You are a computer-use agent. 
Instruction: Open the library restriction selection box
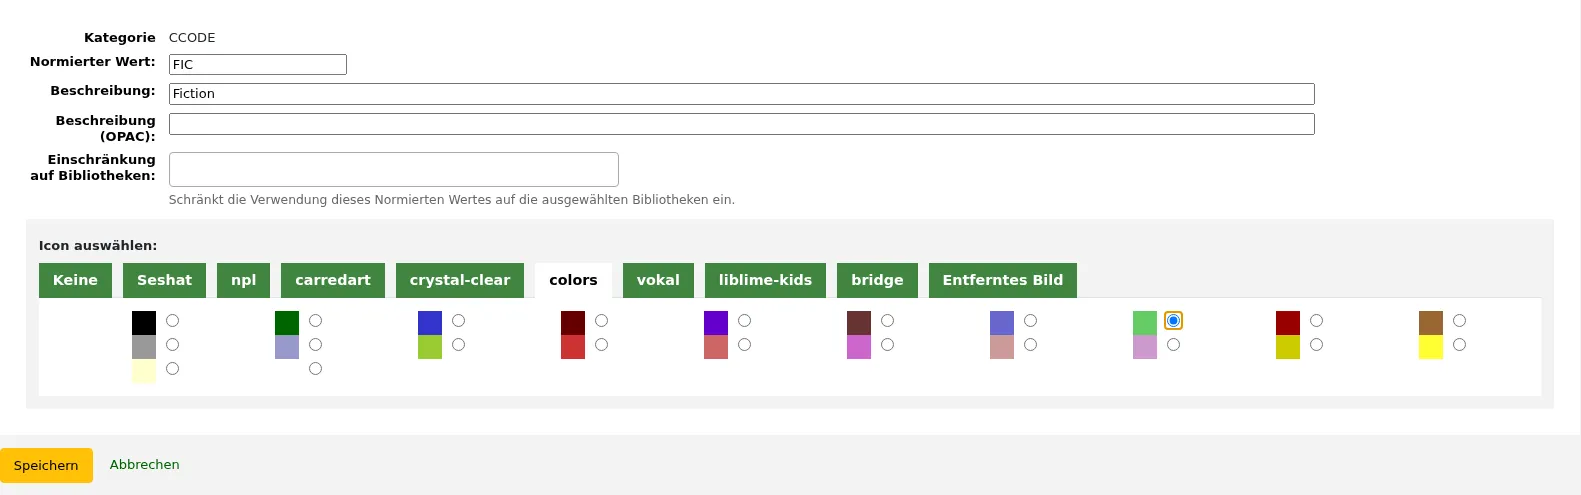[x=394, y=169]
